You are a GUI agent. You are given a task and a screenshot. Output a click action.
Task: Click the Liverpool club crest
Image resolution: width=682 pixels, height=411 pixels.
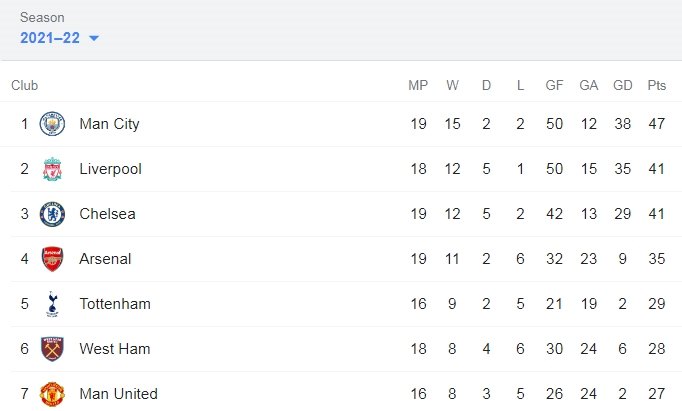tap(52, 169)
